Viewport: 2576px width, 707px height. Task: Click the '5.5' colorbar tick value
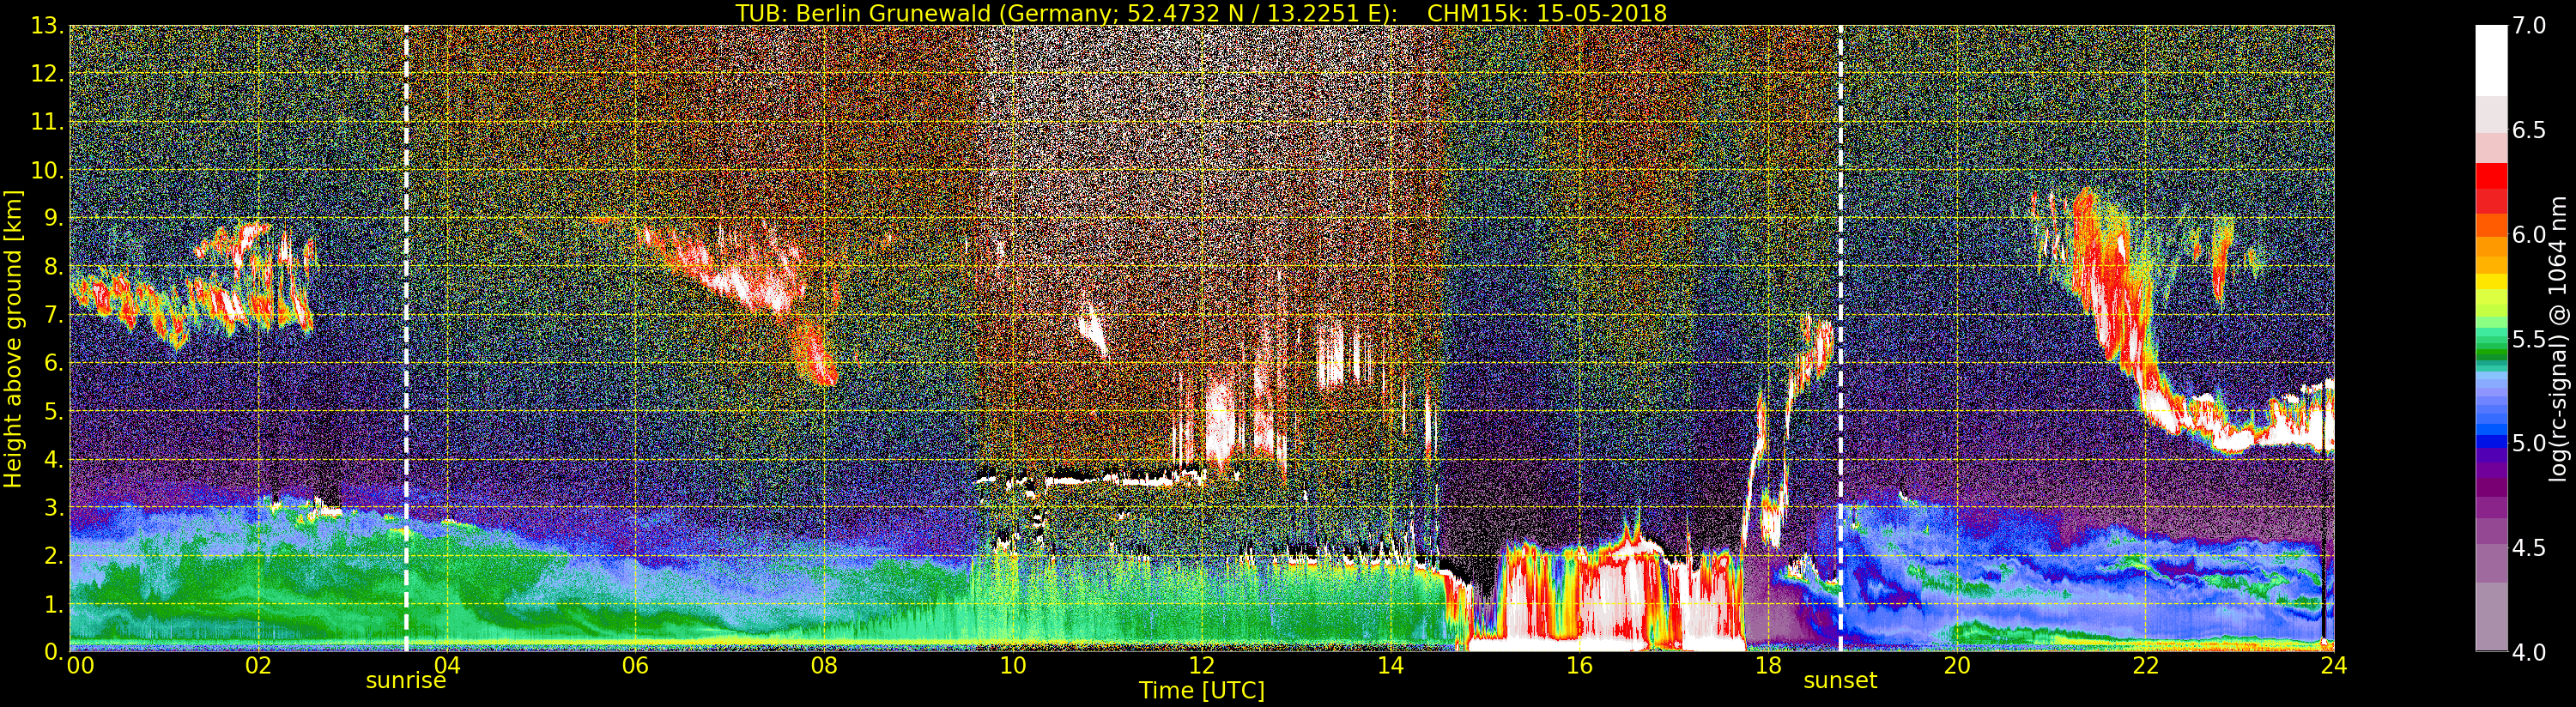click(2529, 339)
